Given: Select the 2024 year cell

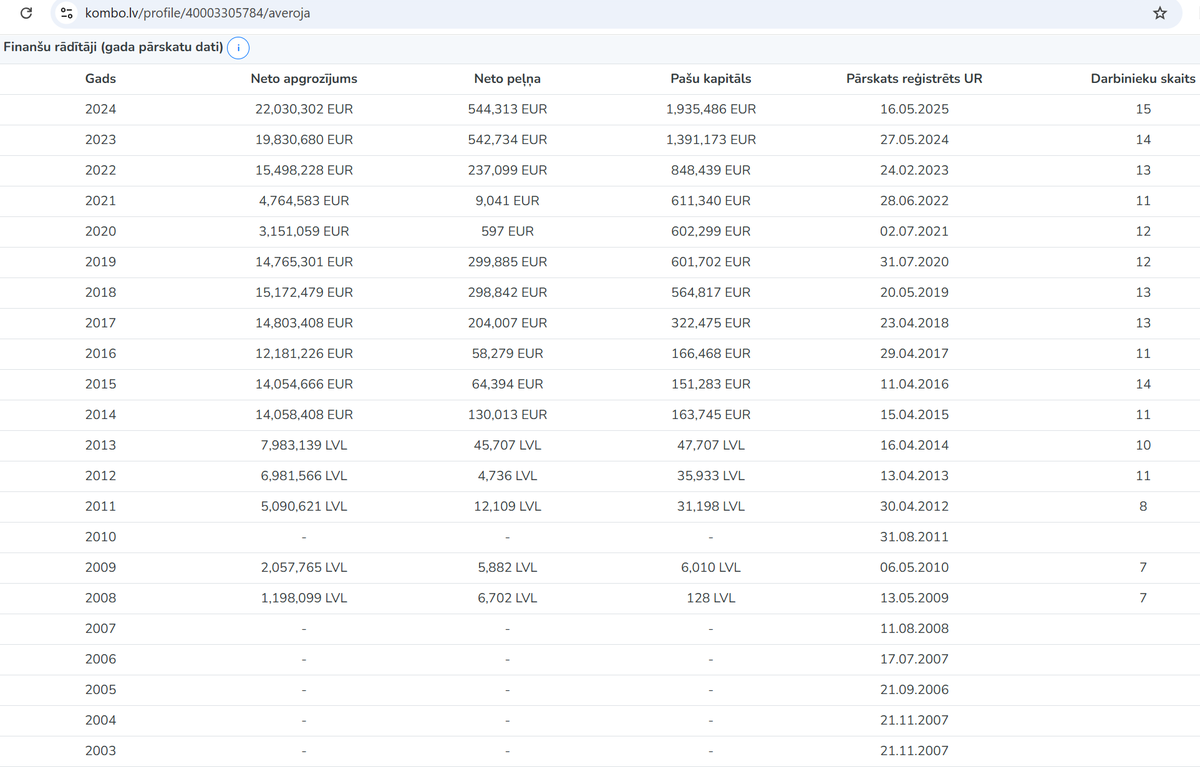Looking at the screenshot, I should (101, 109).
